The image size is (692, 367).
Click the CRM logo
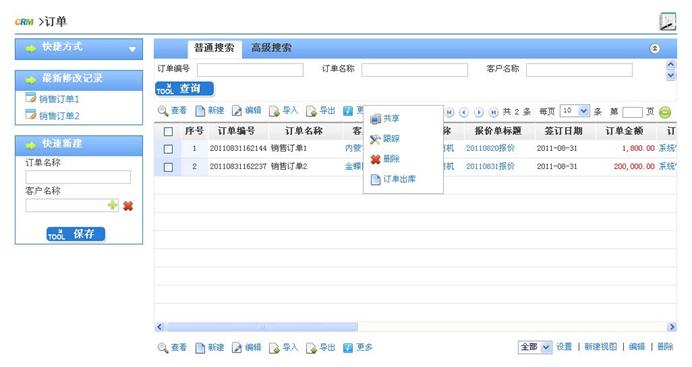(24, 22)
